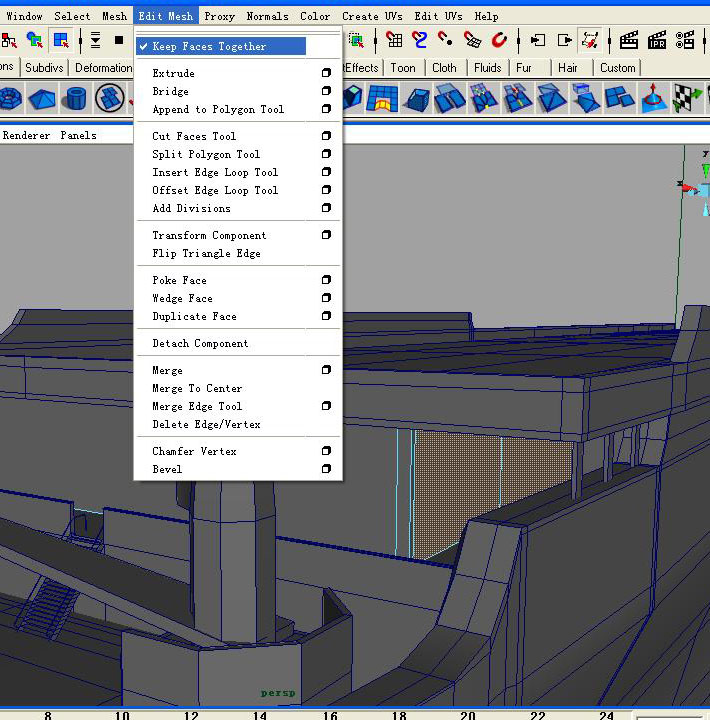Choose Transform Component
710x720 pixels.
(209, 235)
